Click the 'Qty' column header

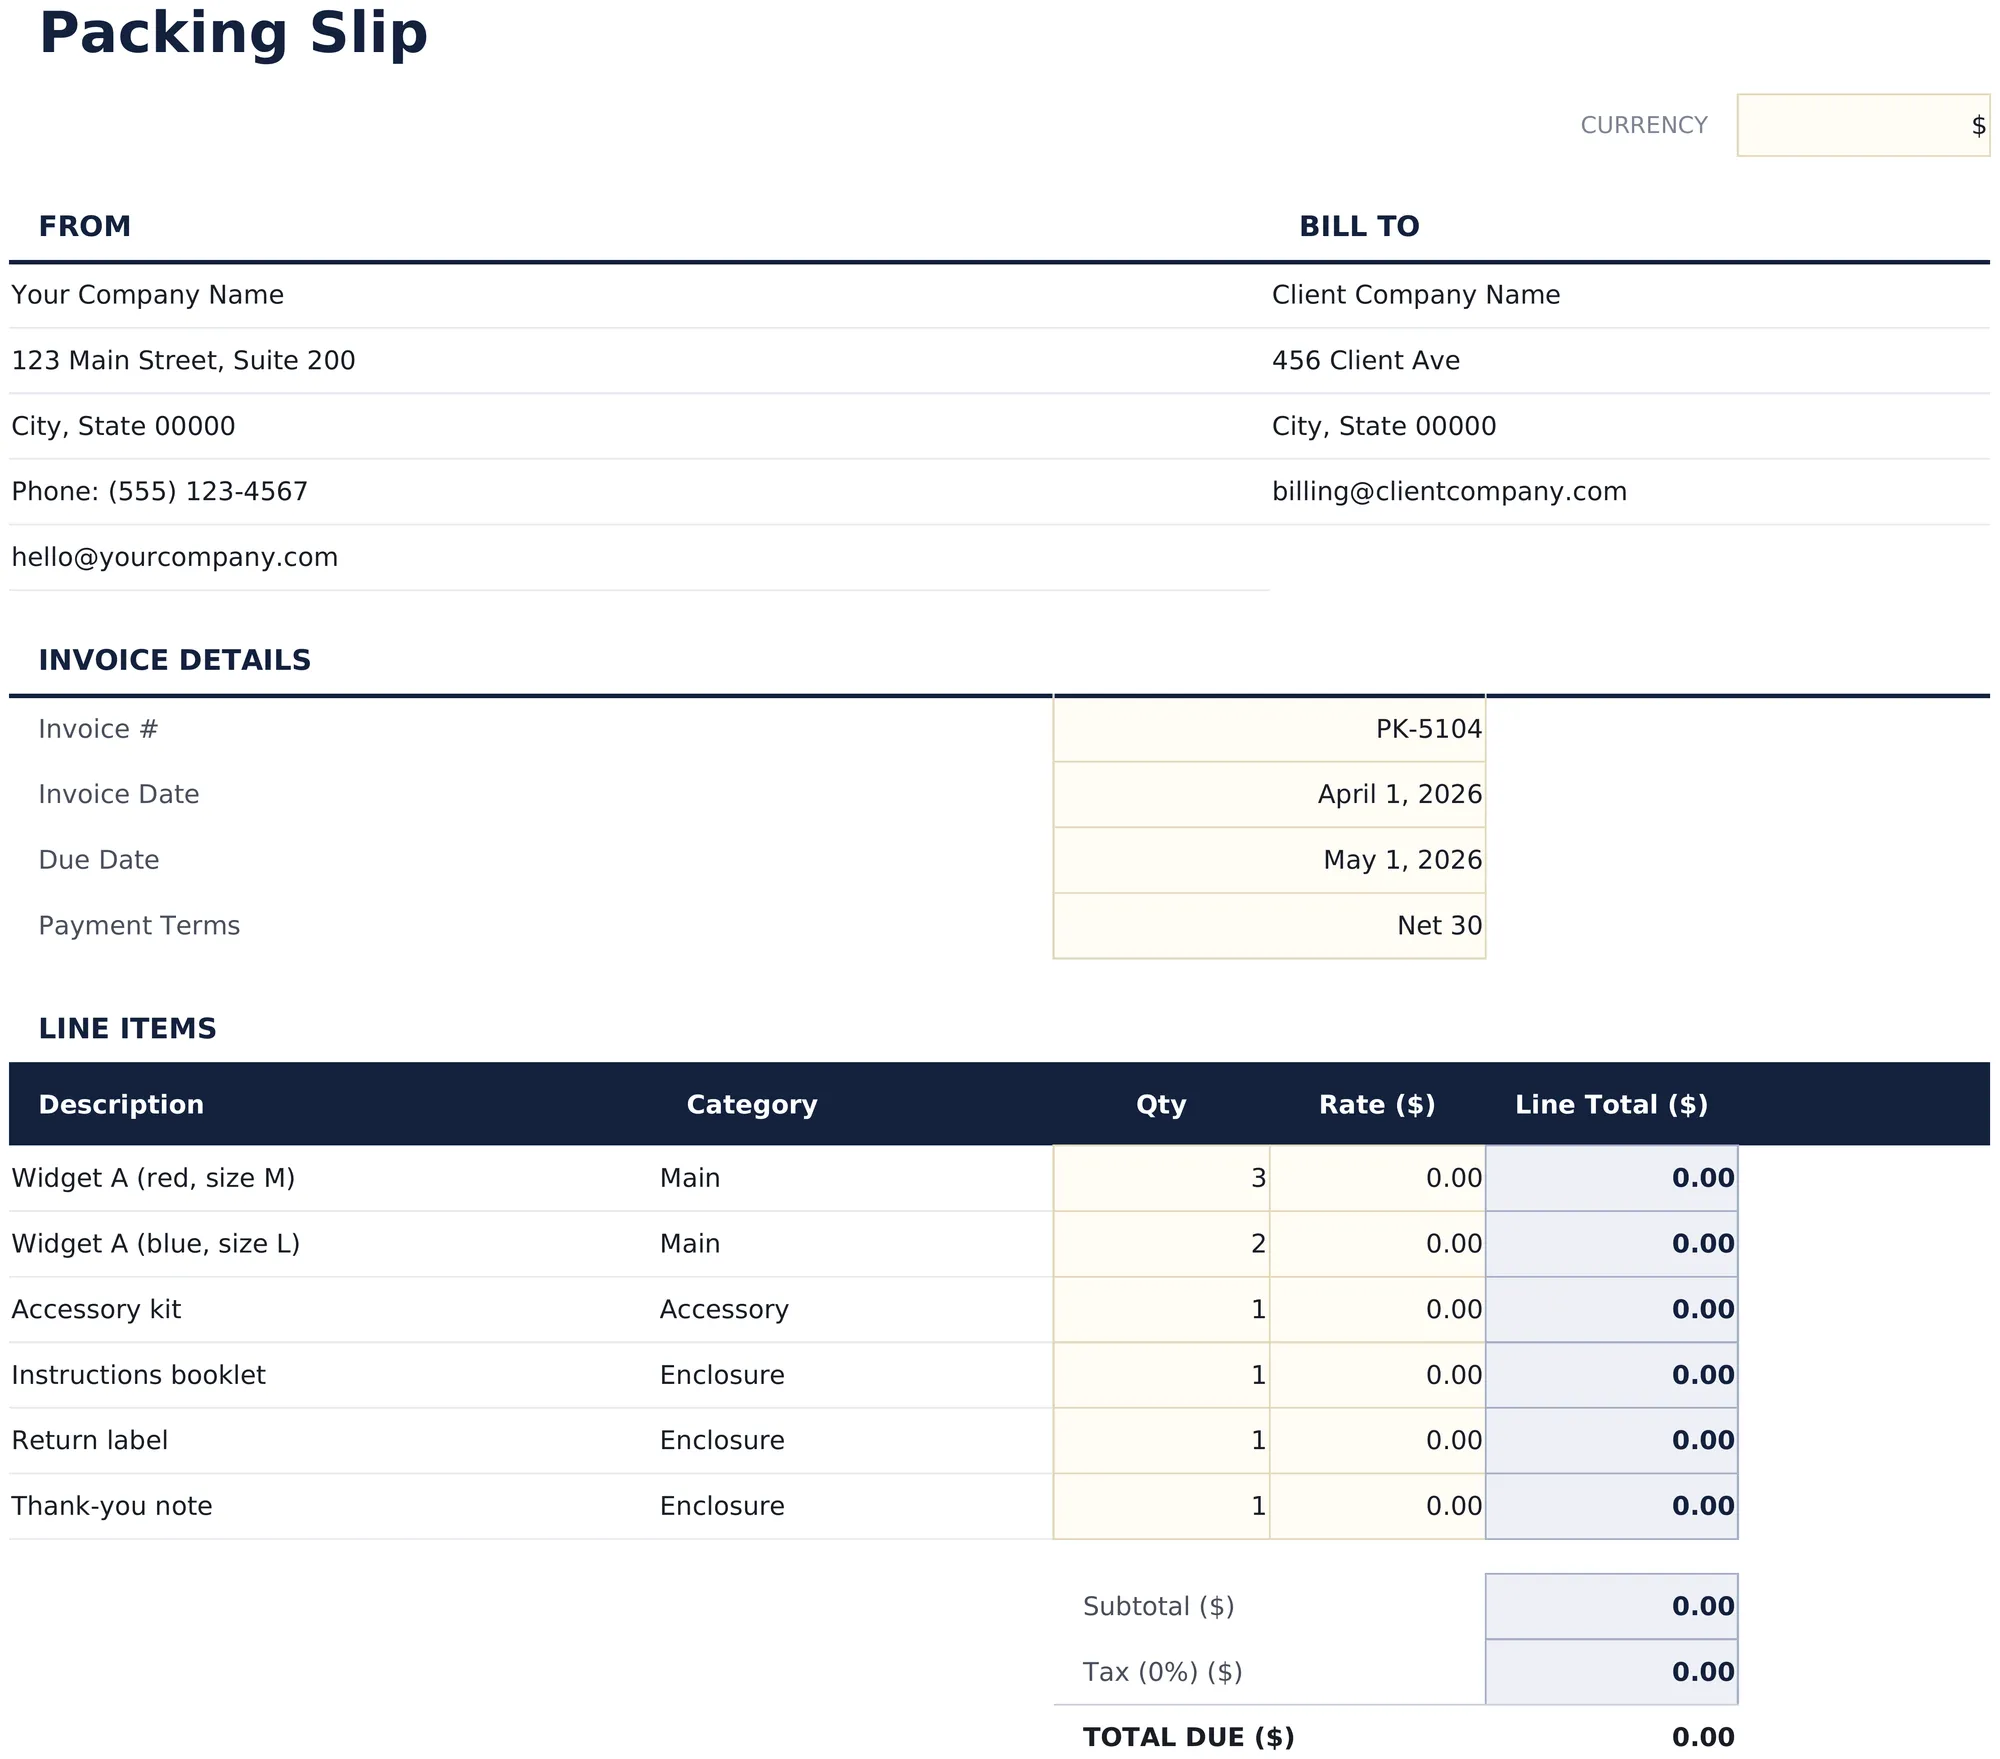(1161, 1104)
